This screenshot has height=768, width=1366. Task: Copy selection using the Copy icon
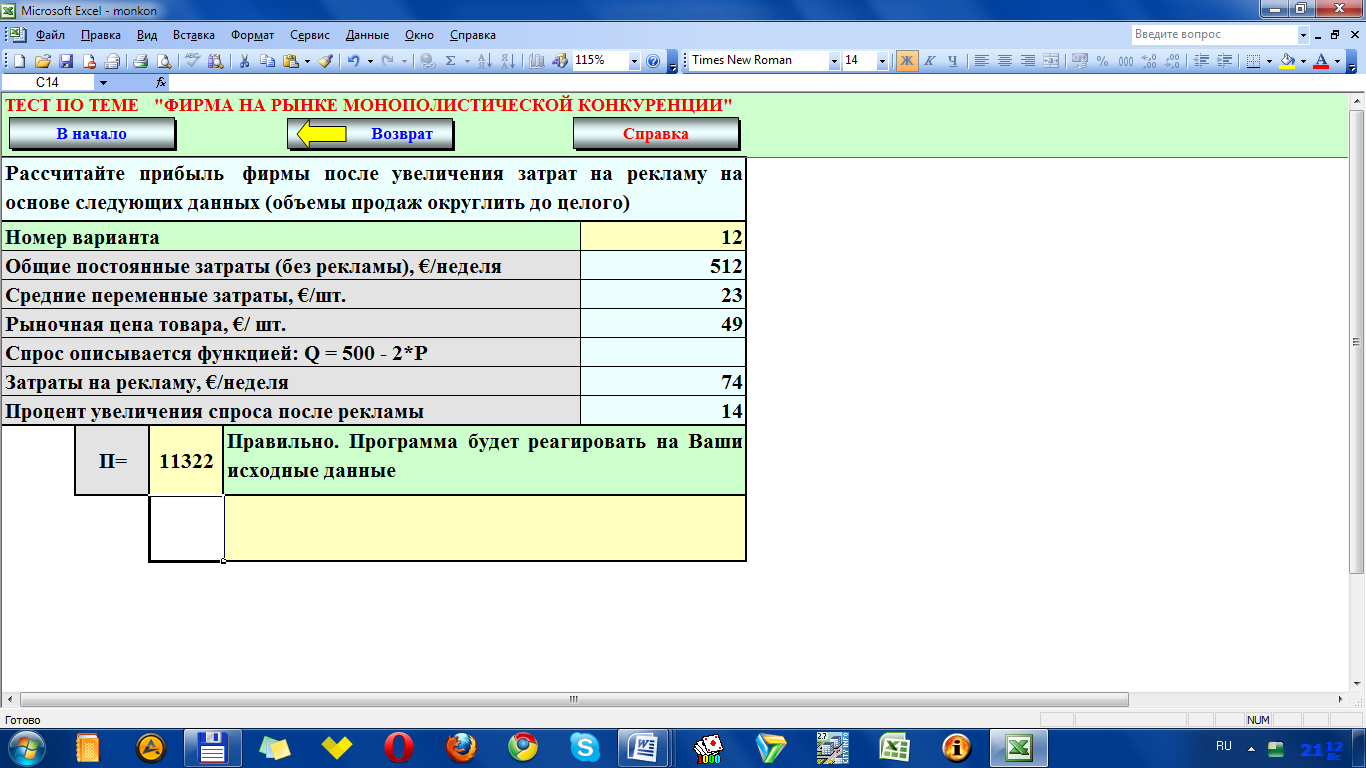pyautogui.click(x=267, y=61)
